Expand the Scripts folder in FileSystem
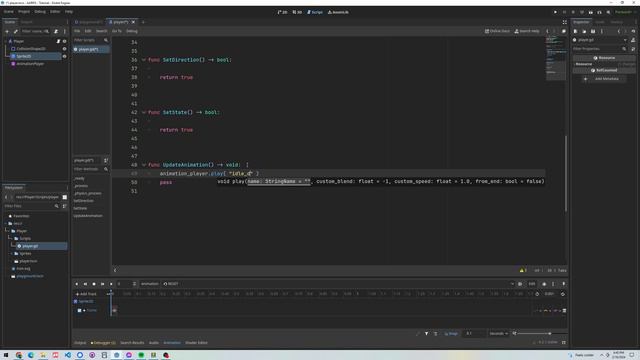640x360 pixels. [x=11, y=238]
